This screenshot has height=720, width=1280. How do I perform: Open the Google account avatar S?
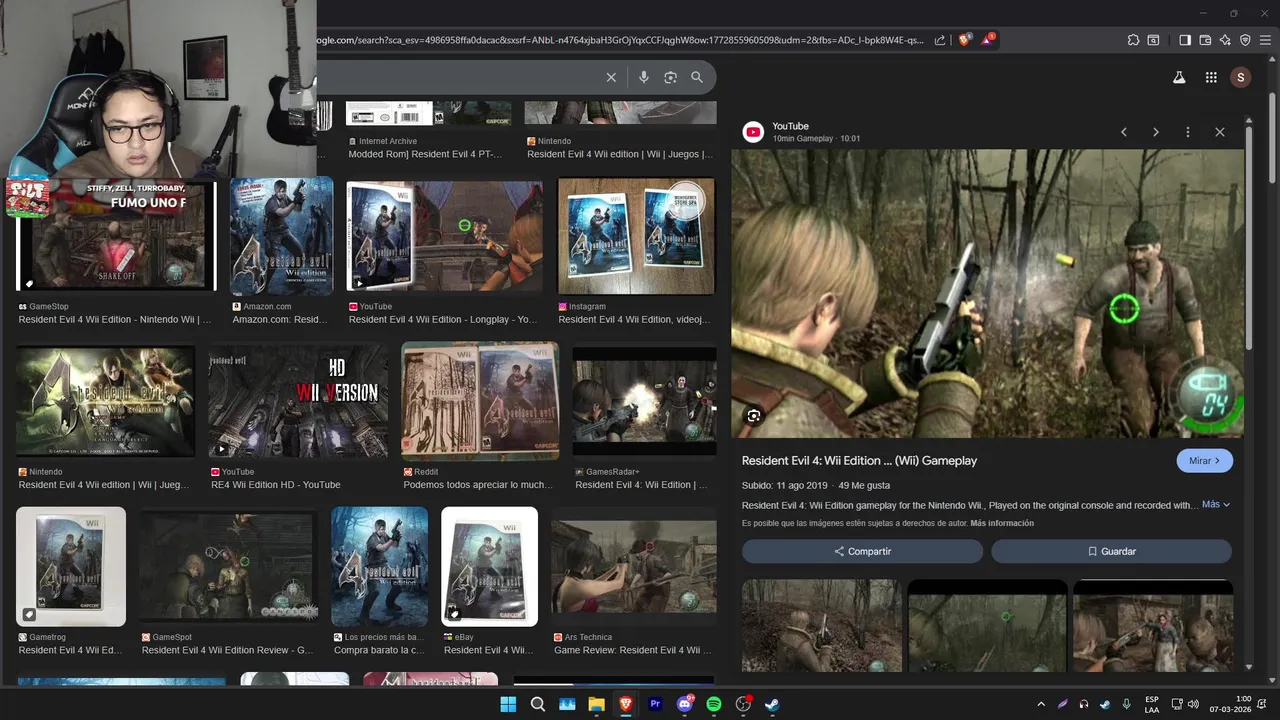coord(1241,77)
